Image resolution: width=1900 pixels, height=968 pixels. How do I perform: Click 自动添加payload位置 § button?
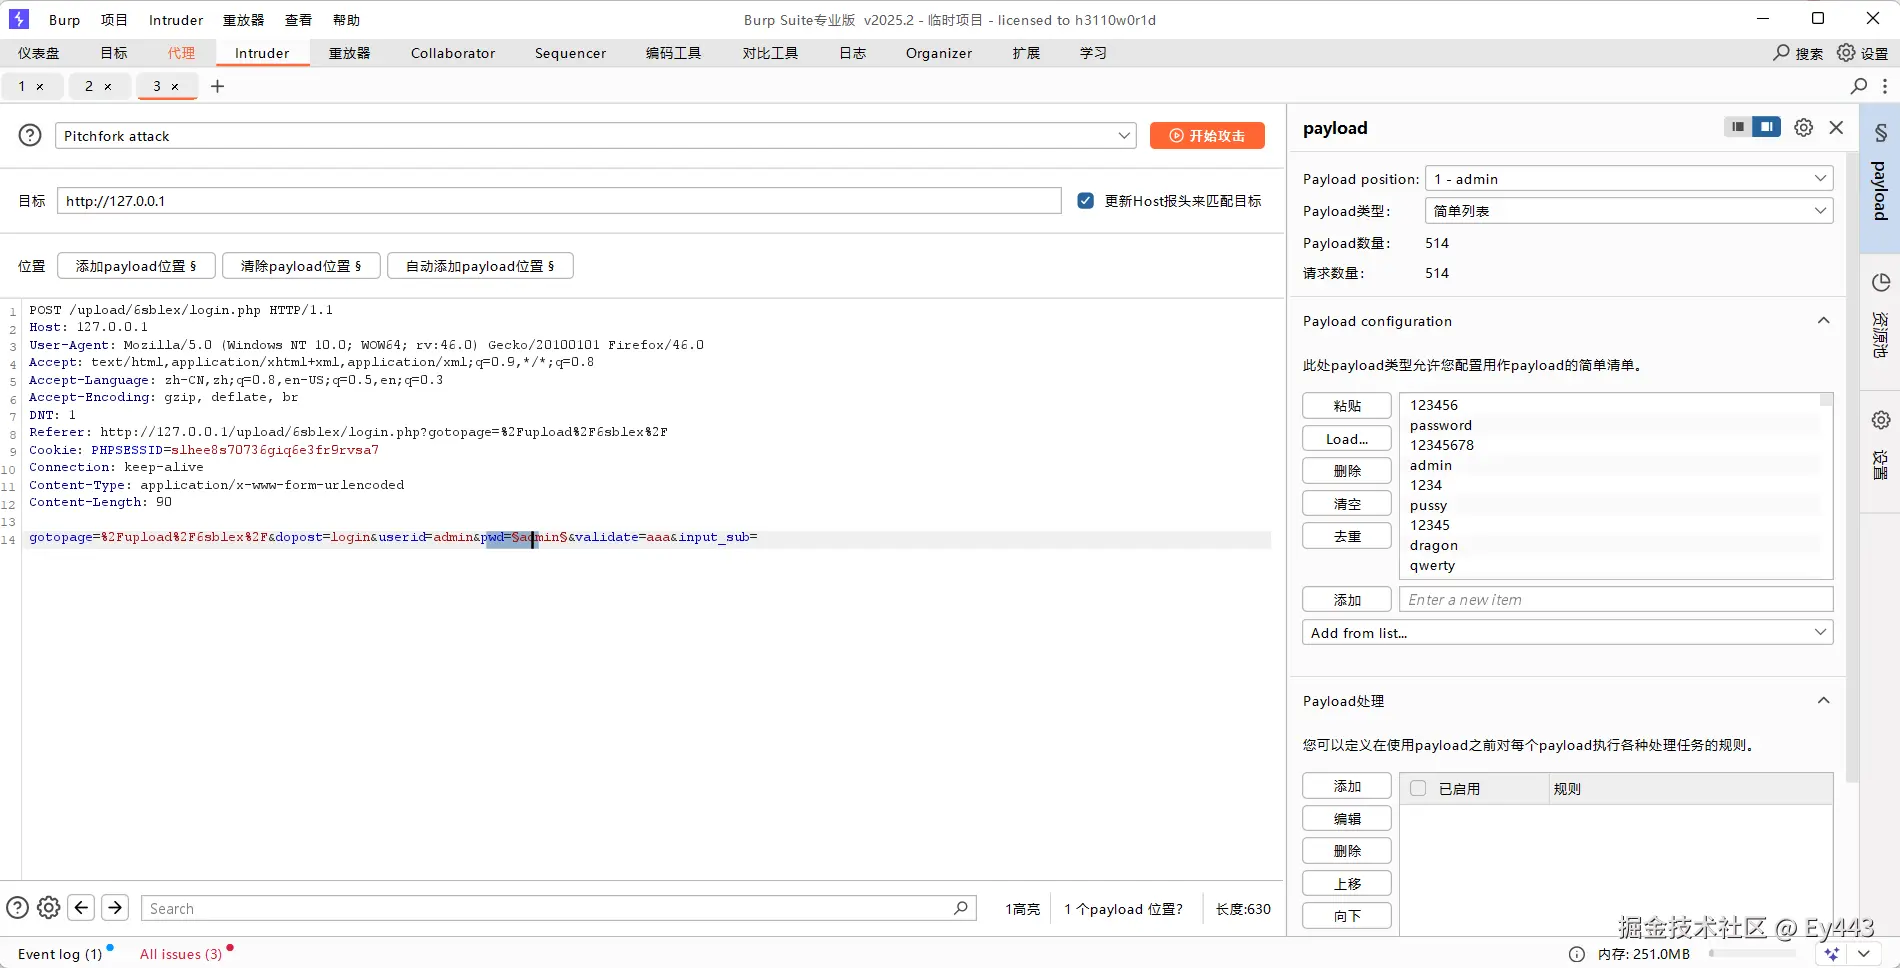pos(480,266)
